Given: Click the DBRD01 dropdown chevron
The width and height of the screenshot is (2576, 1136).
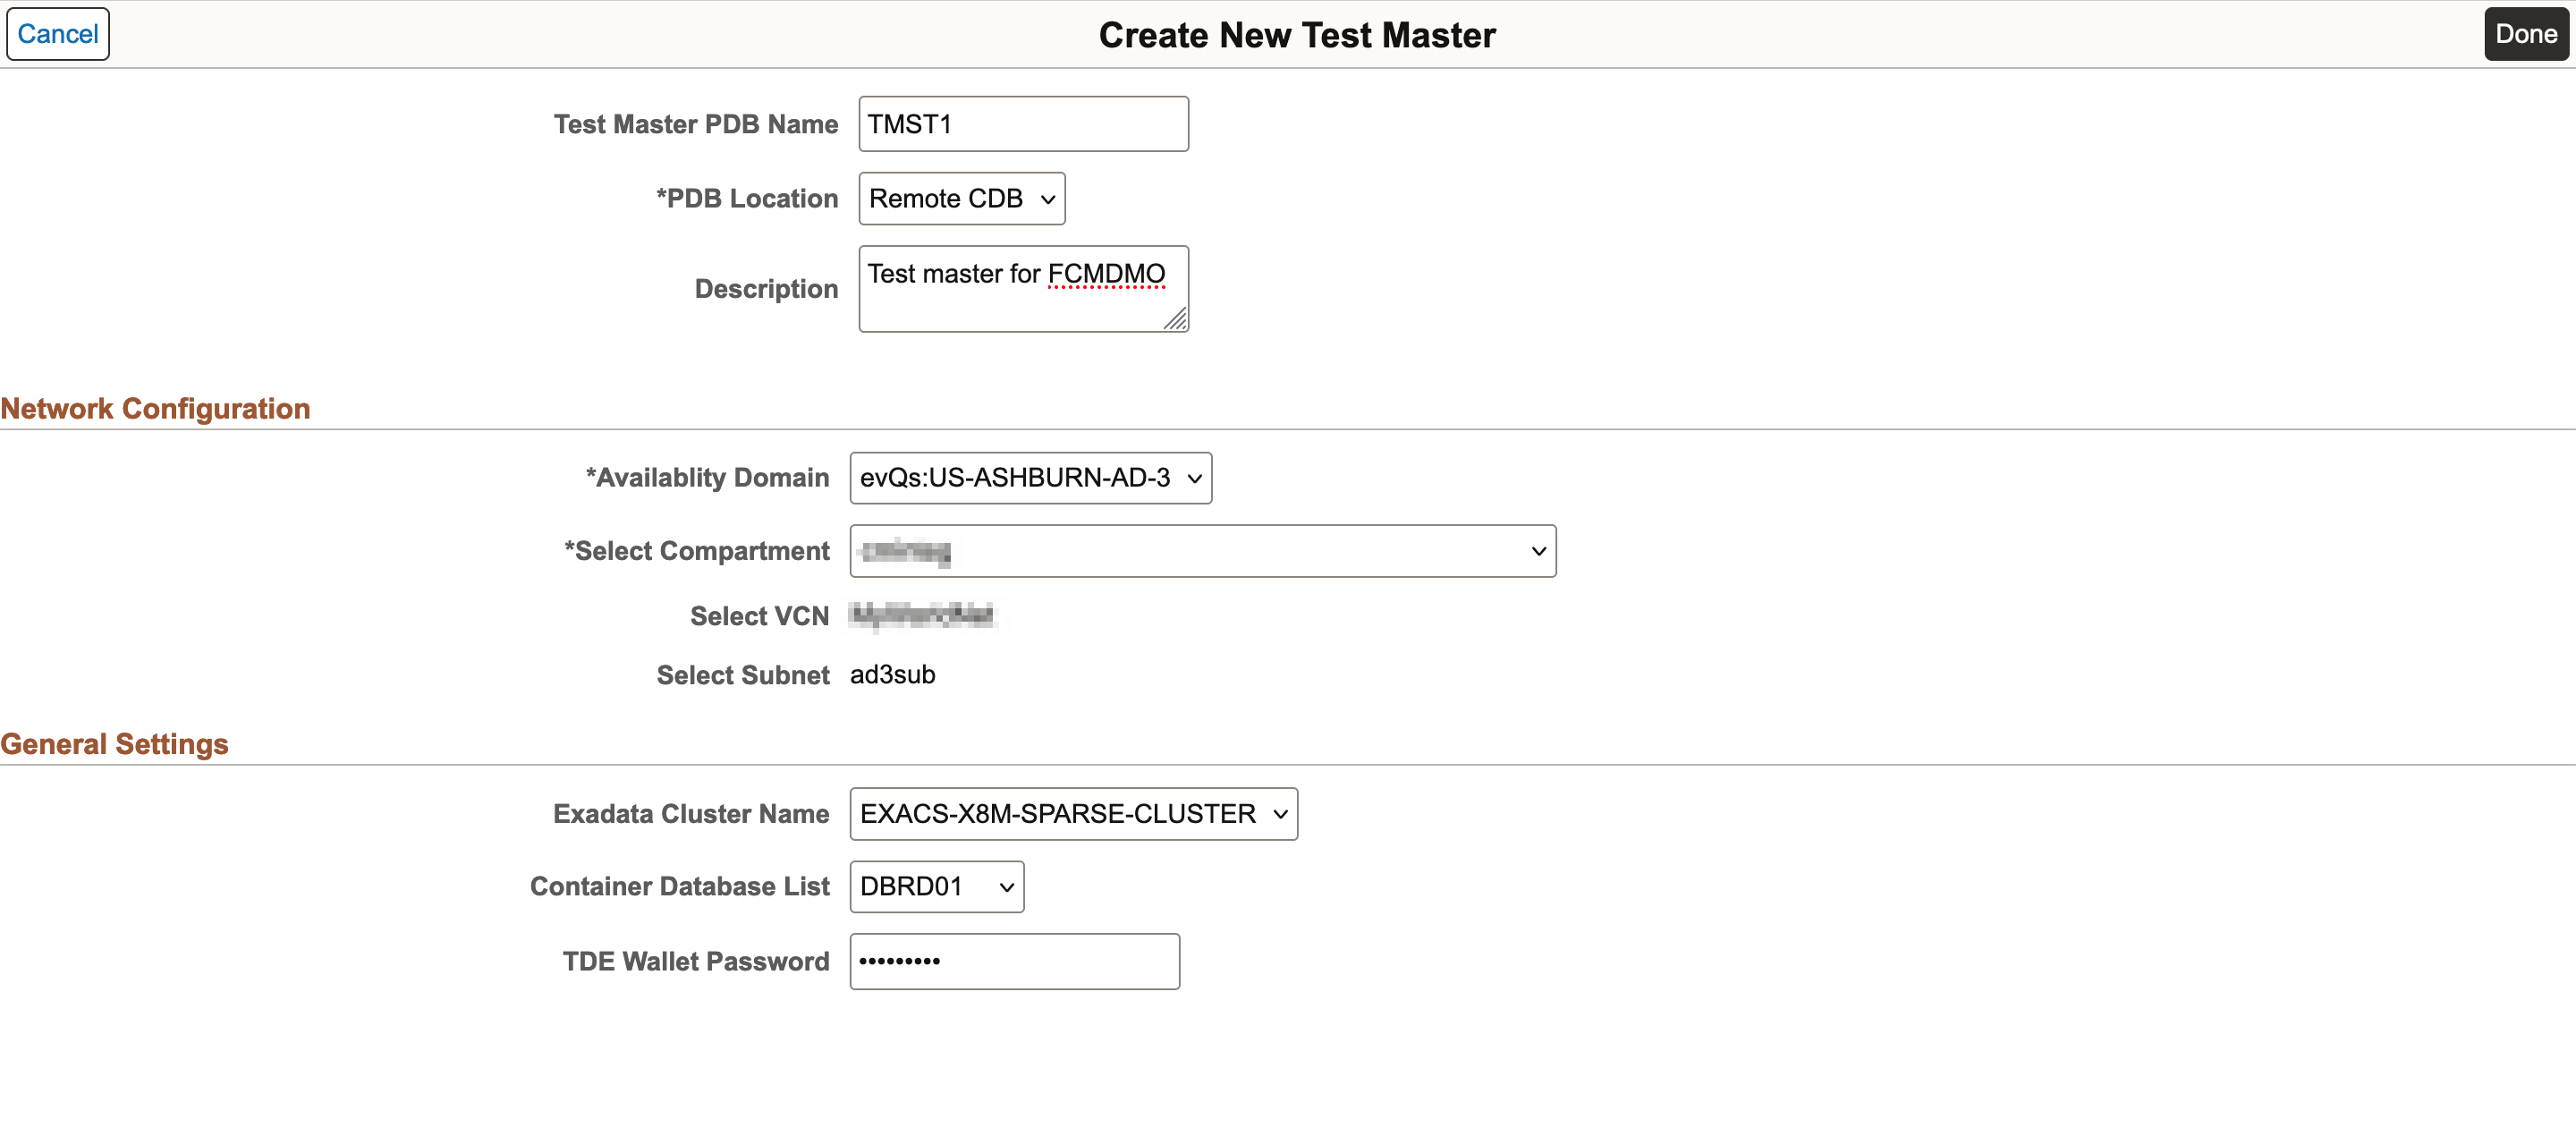Looking at the screenshot, I should (1006, 888).
